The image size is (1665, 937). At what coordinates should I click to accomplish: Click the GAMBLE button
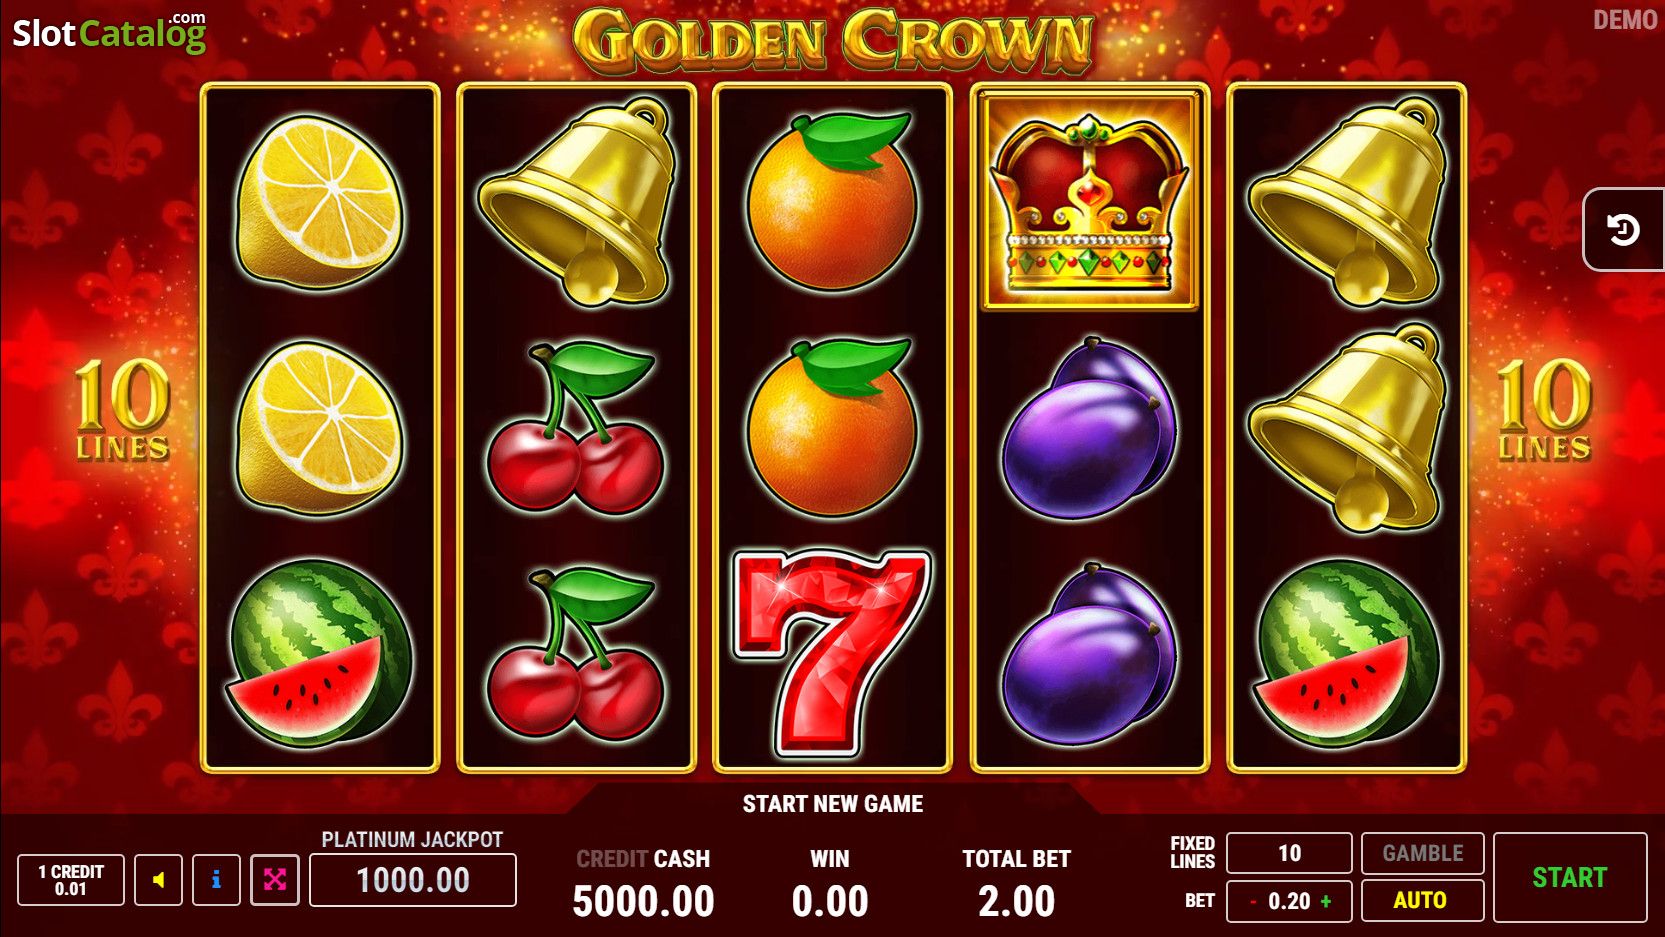point(1422,853)
